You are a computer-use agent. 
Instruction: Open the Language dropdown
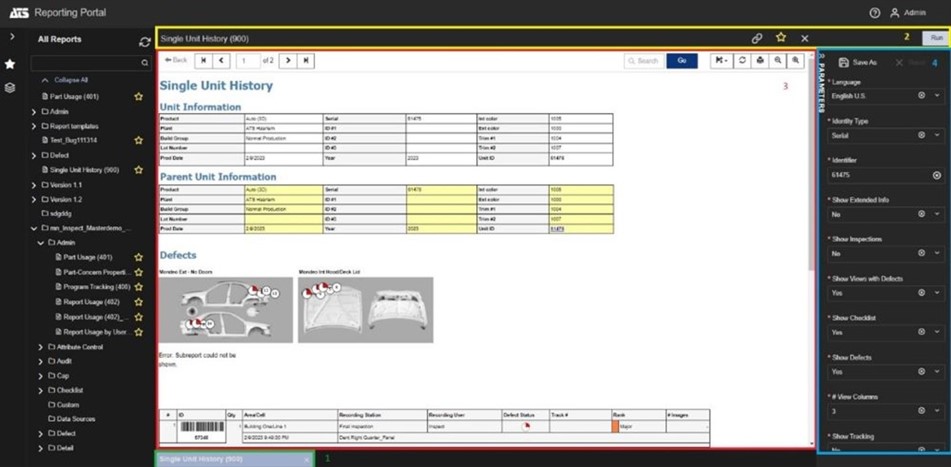937,95
